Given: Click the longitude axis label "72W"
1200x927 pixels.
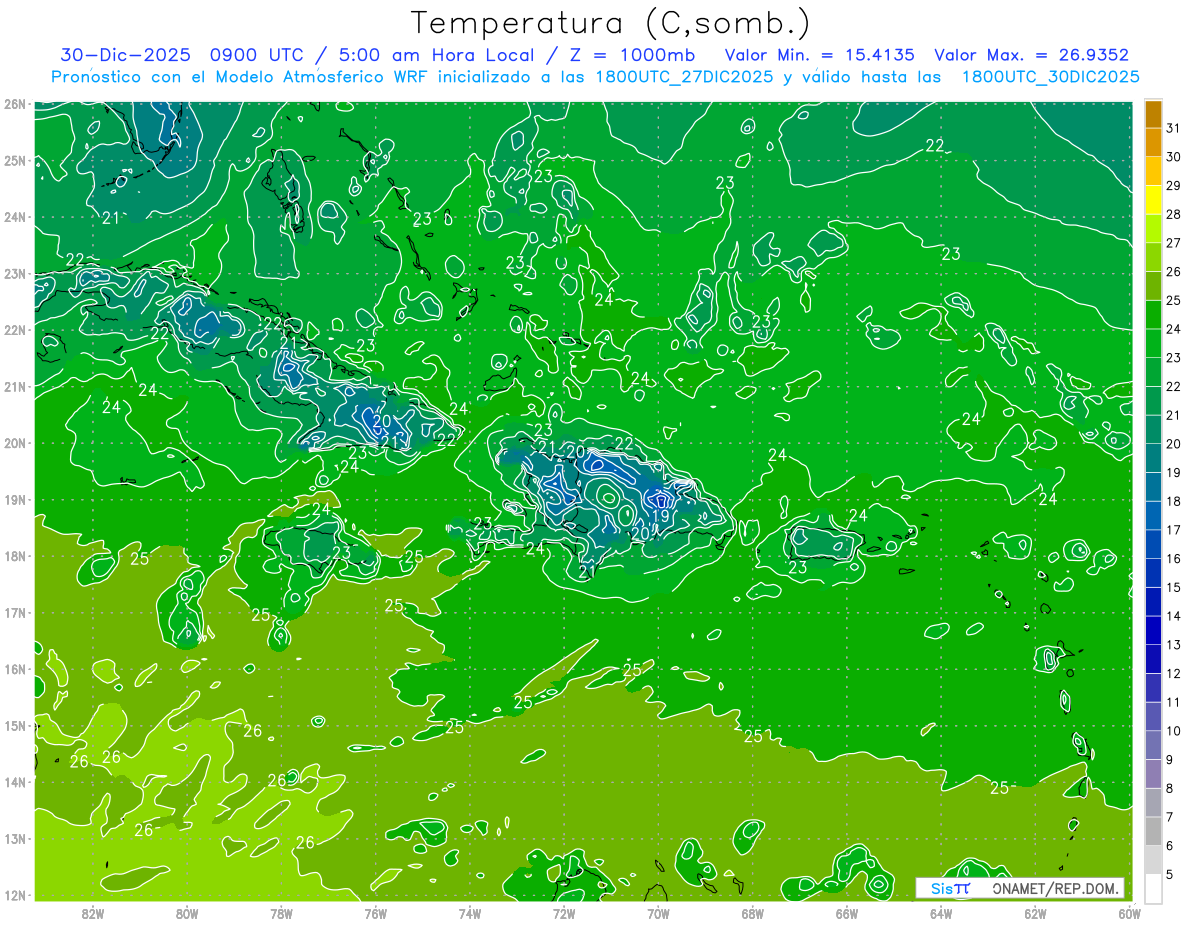Looking at the screenshot, I should pos(564,913).
